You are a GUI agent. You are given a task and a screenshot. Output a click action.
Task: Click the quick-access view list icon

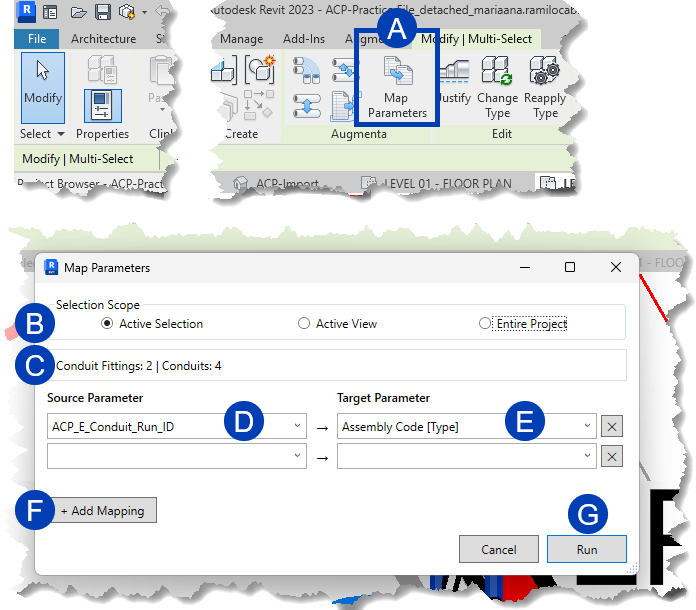tap(50, 12)
